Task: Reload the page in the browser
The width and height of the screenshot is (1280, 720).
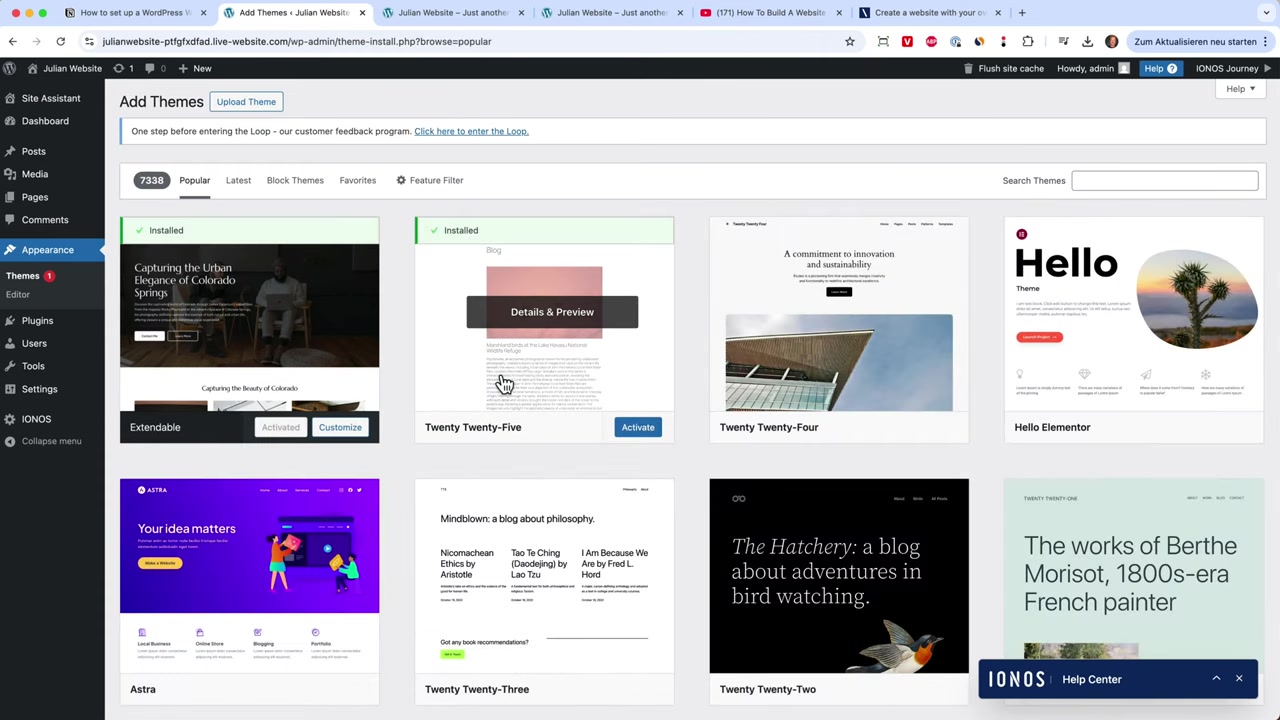Action: pyautogui.click(x=60, y=42)
